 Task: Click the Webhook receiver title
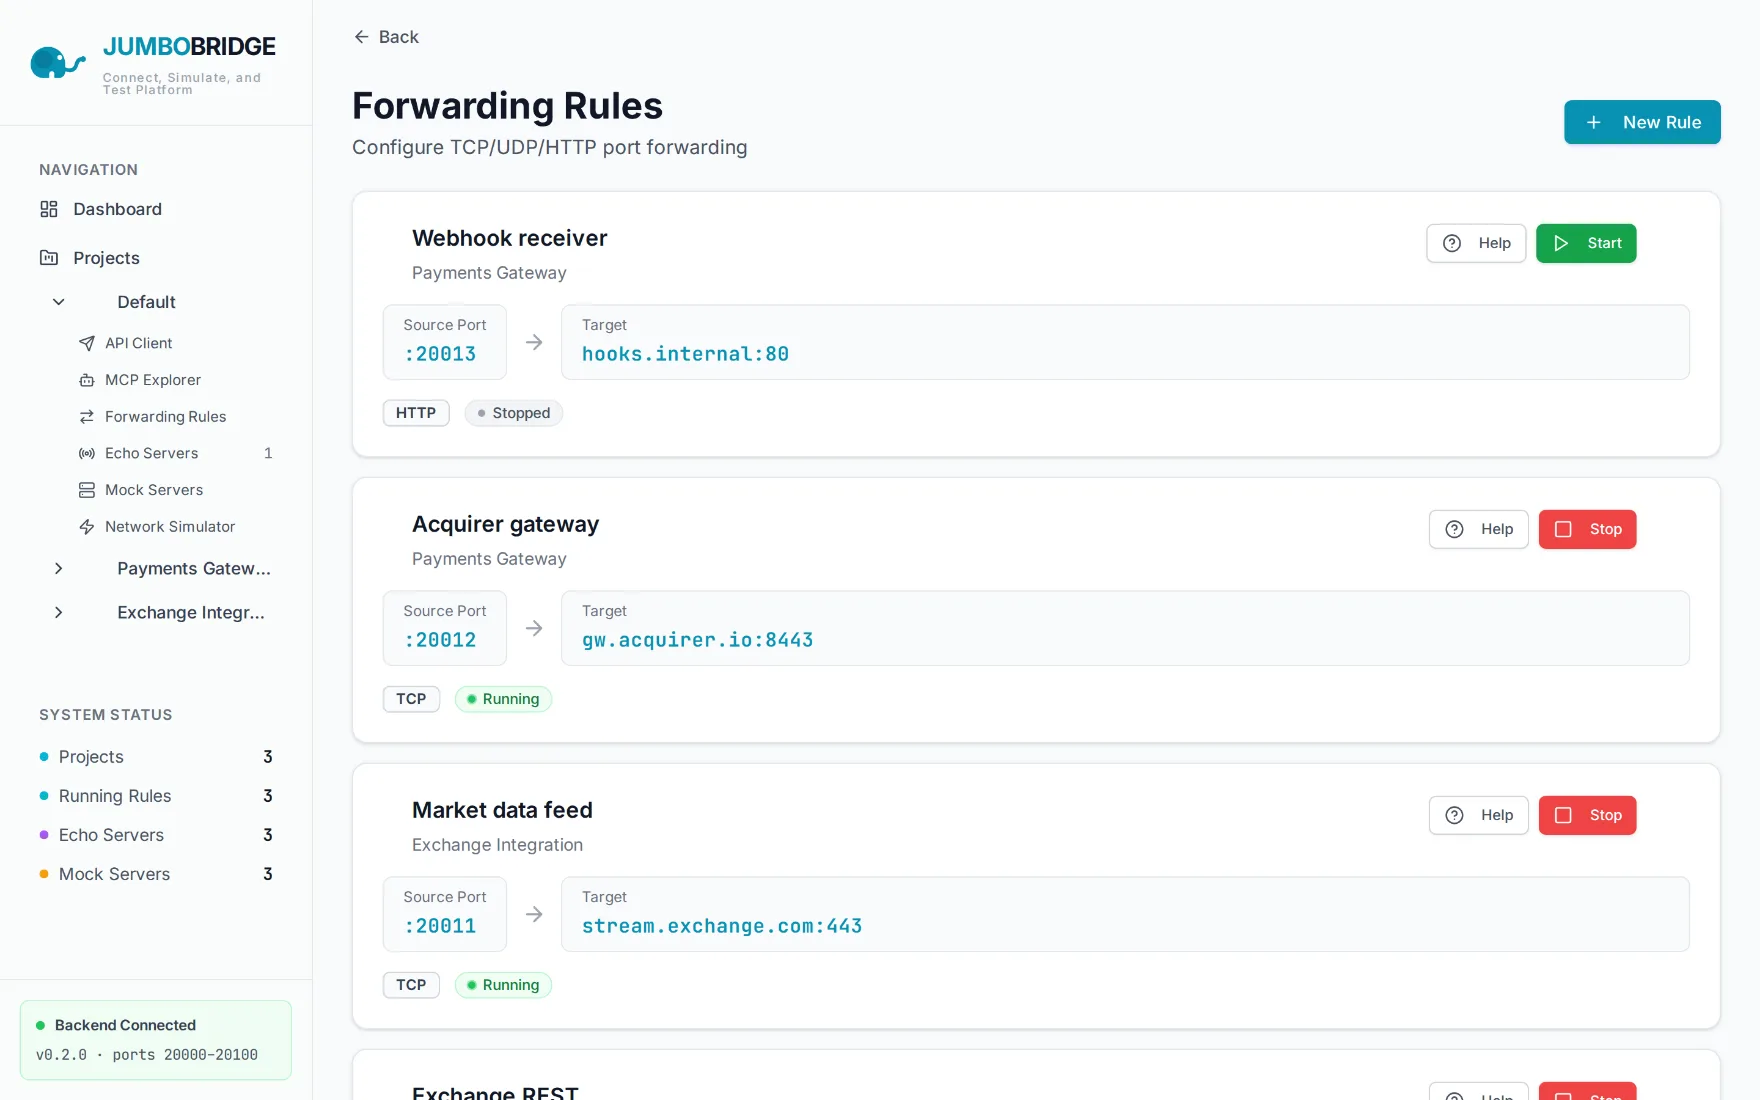click(x=510, y=238)
